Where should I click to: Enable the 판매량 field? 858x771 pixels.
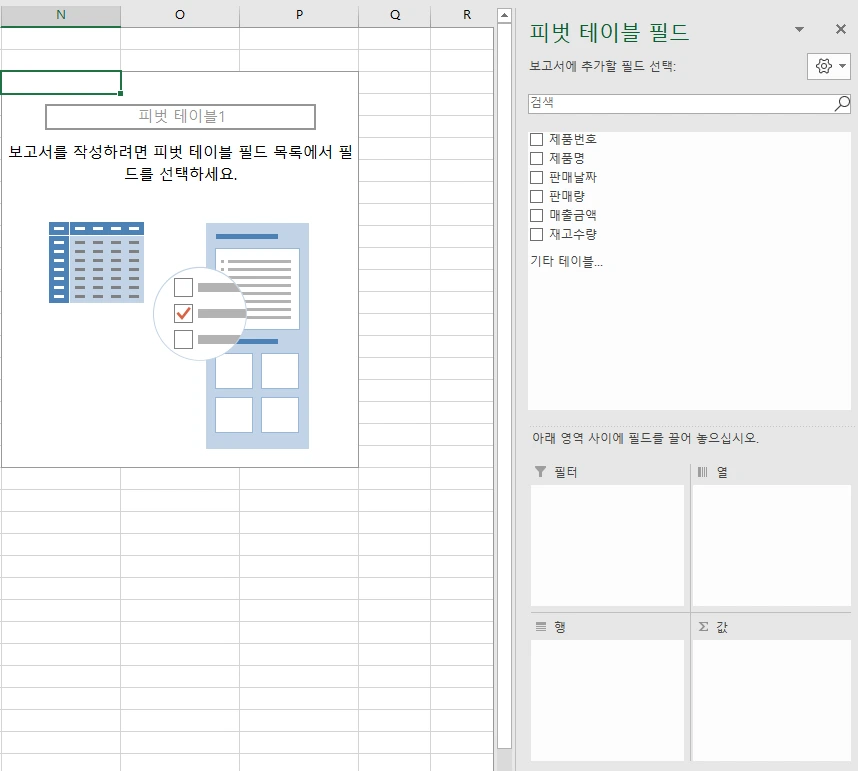click(x=536, y=196)
